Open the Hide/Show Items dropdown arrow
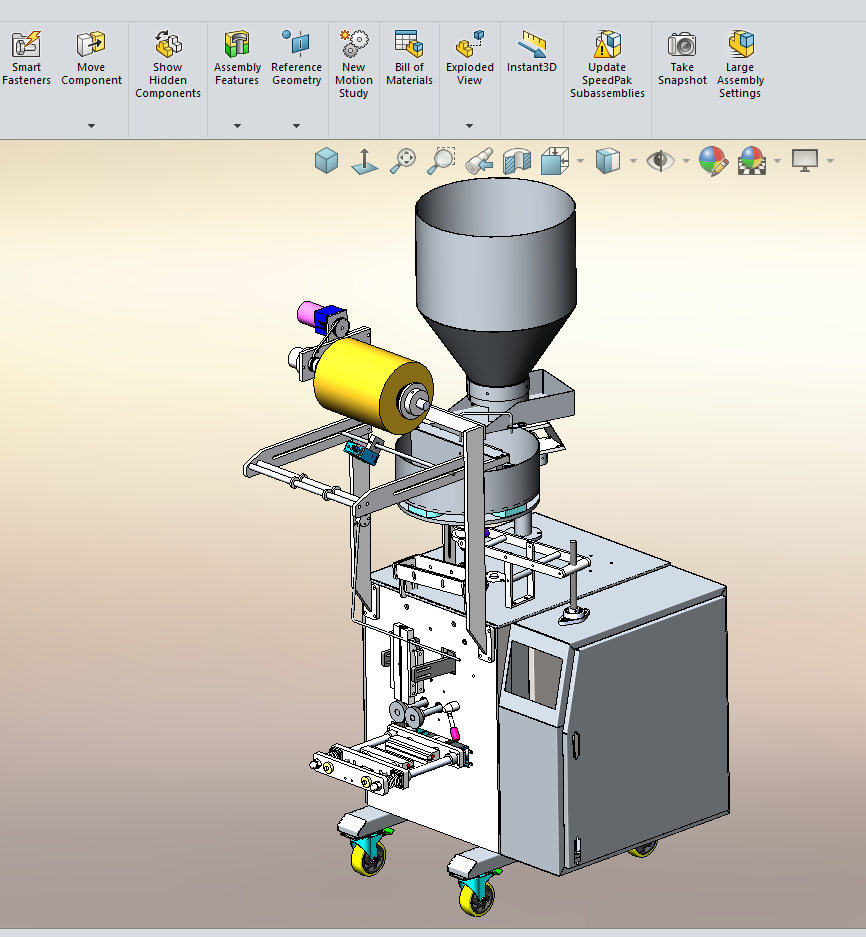 coord(686,161)
